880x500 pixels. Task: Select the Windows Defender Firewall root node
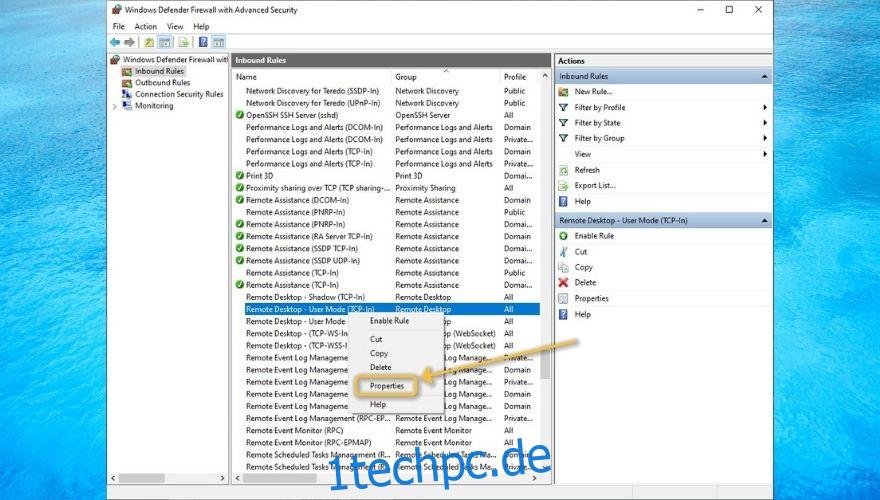tap(175, 59)
